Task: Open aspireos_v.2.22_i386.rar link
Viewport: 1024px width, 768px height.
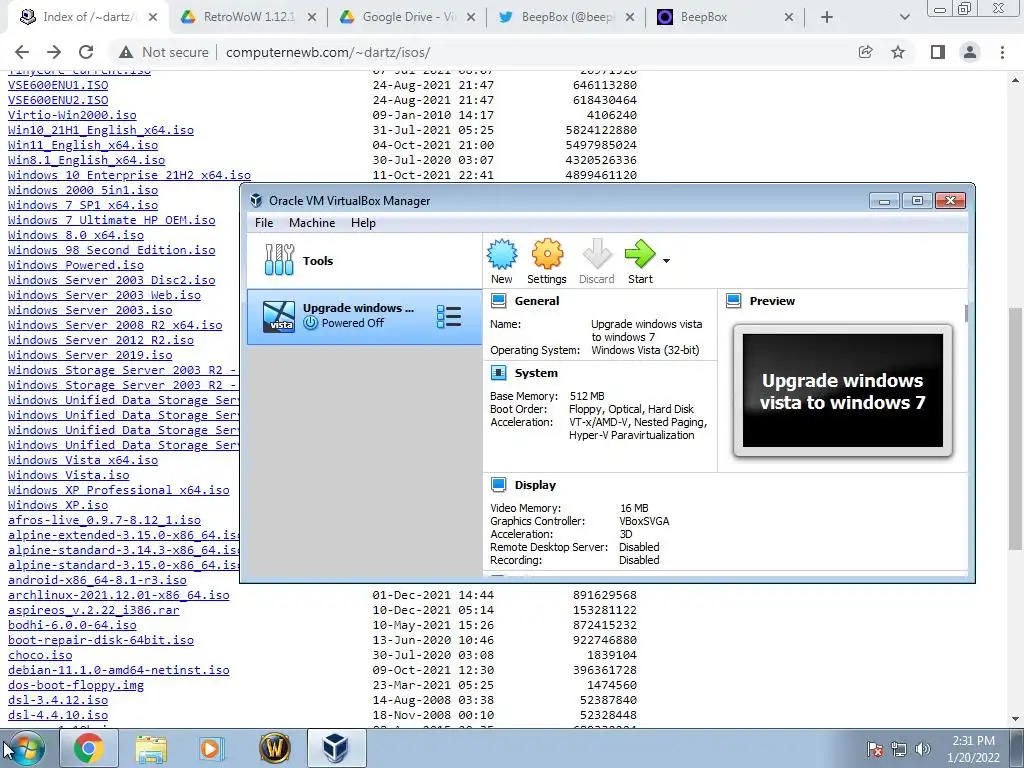Action: [93, 610]
